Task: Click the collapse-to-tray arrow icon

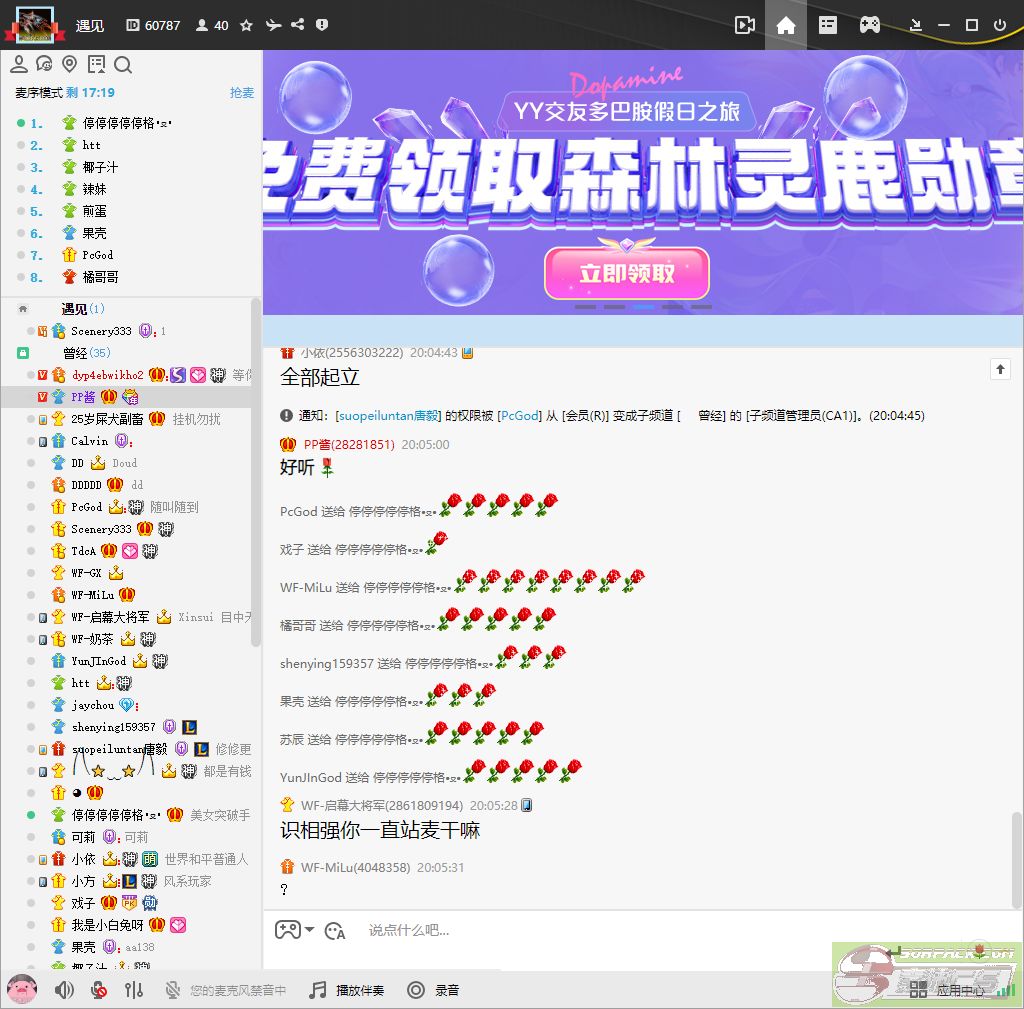Action: coord(916,25)
